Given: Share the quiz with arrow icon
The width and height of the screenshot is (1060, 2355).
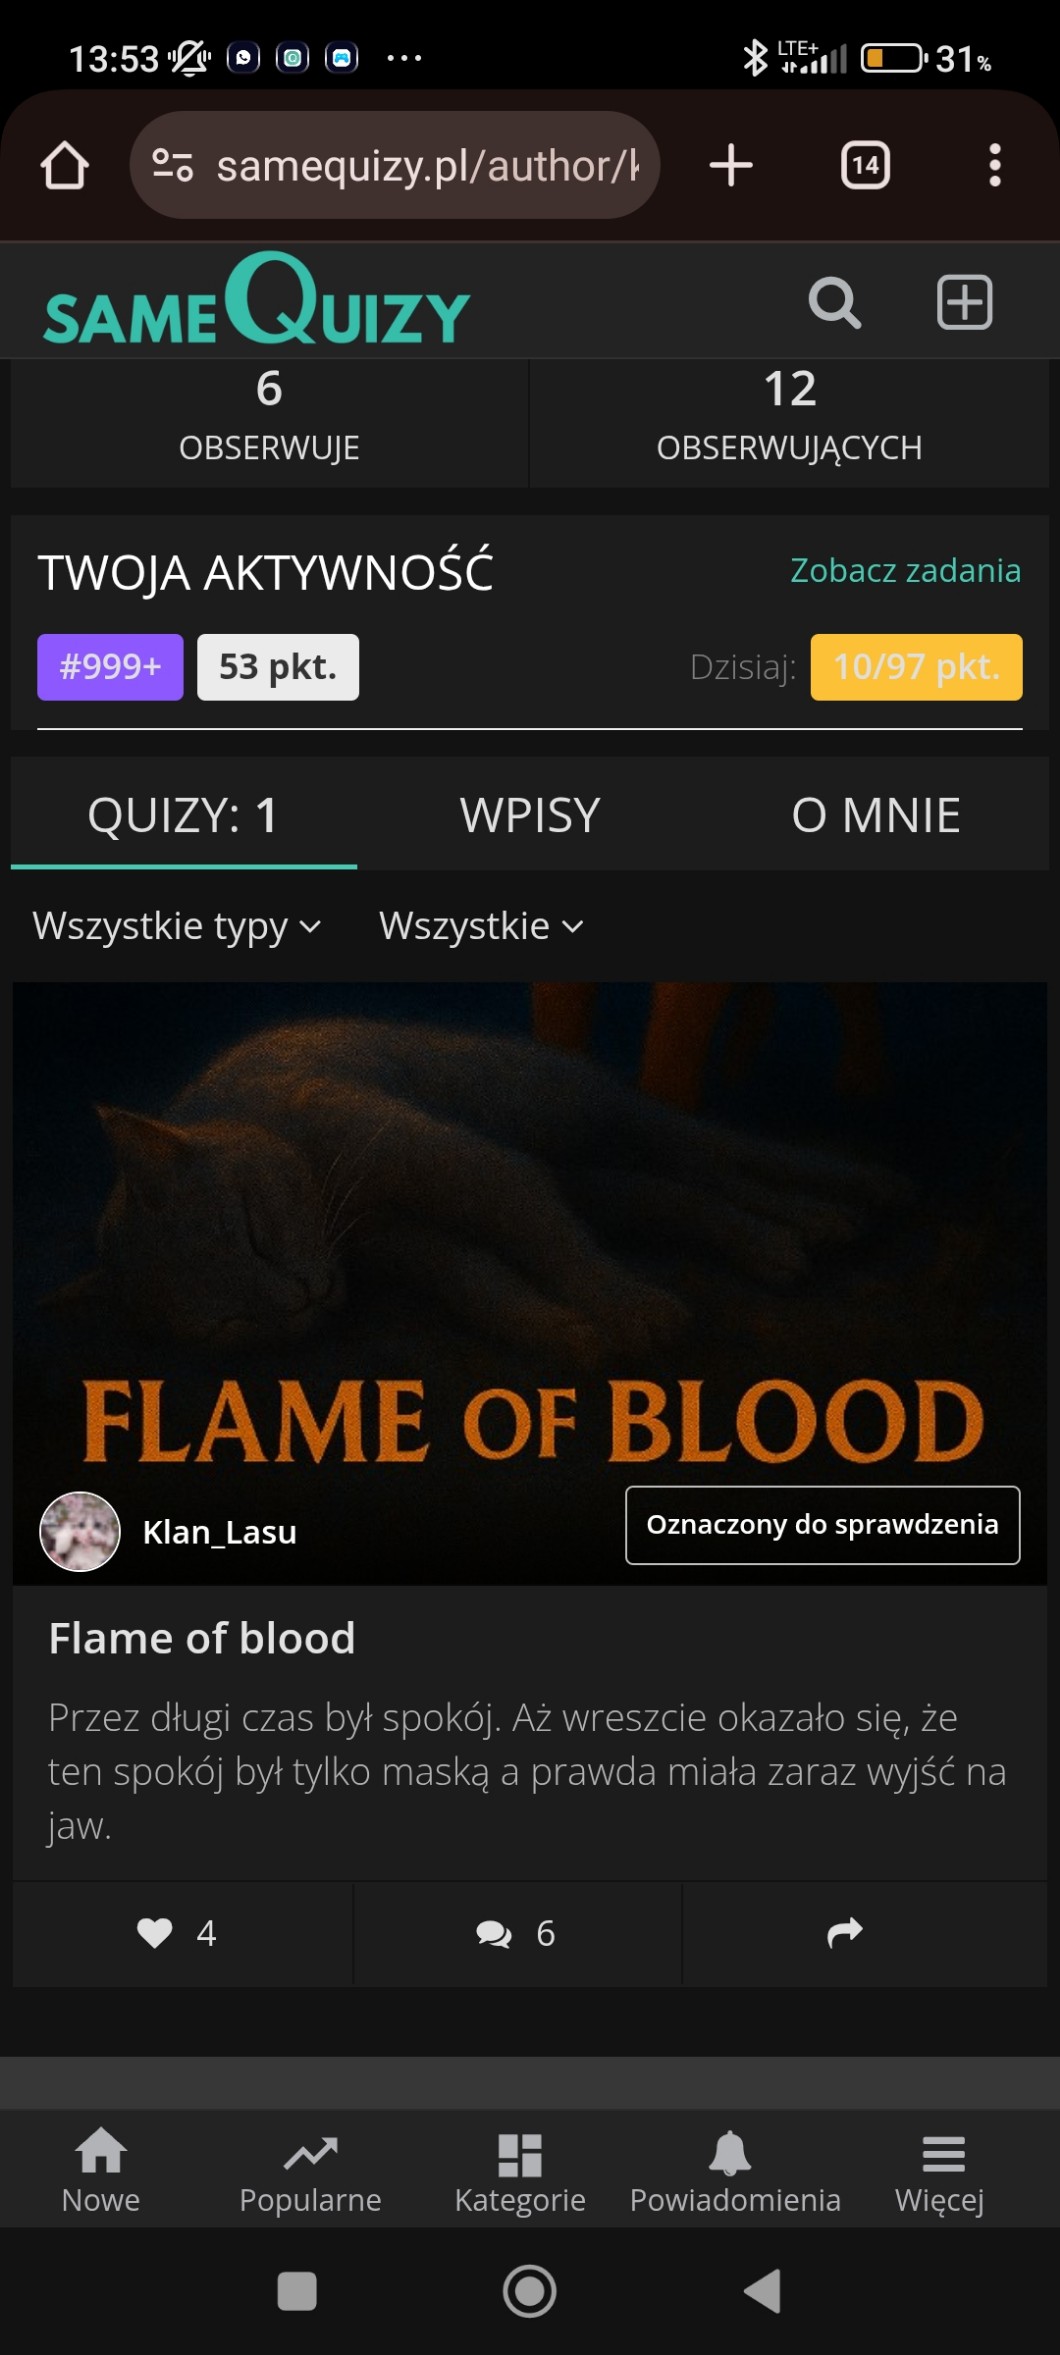Looking at the screenshot, I should pyautogui.click(x=845, y=1933).
